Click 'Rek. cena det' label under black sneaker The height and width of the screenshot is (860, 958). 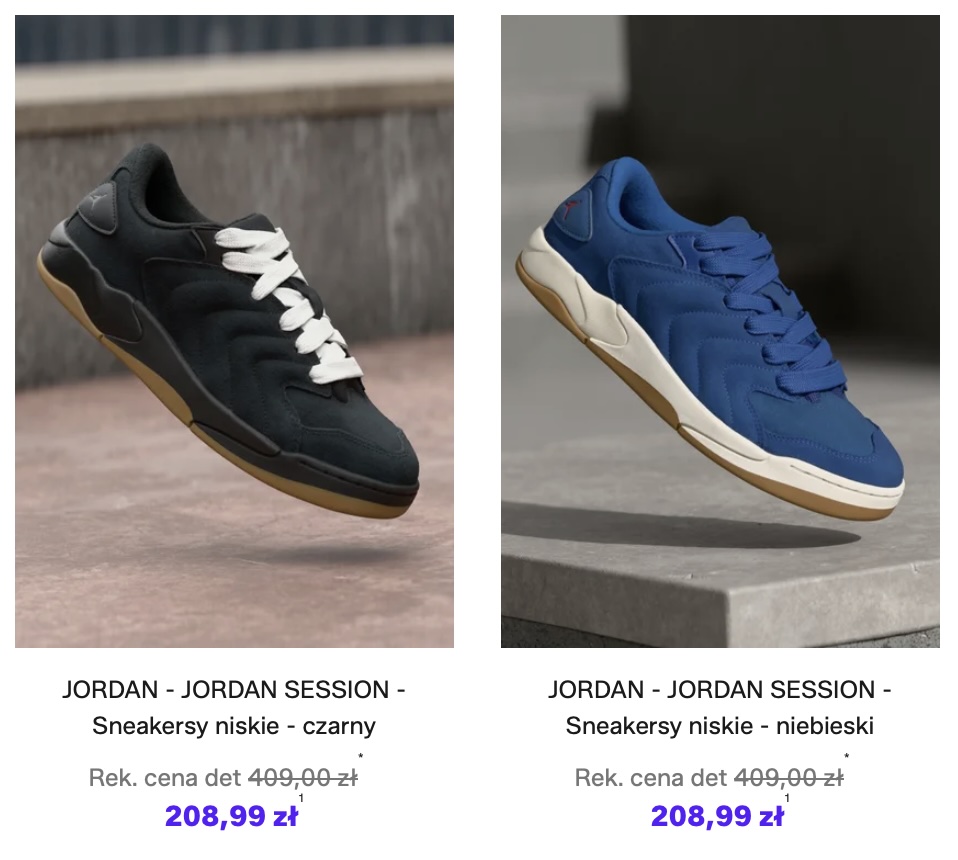tap(165, 778)
